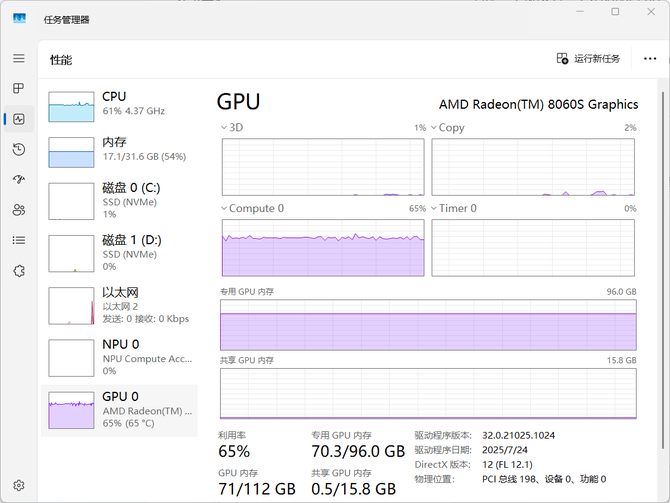Open the Users page icon
This screenshot has height=503, width=670.
(18, 210)
